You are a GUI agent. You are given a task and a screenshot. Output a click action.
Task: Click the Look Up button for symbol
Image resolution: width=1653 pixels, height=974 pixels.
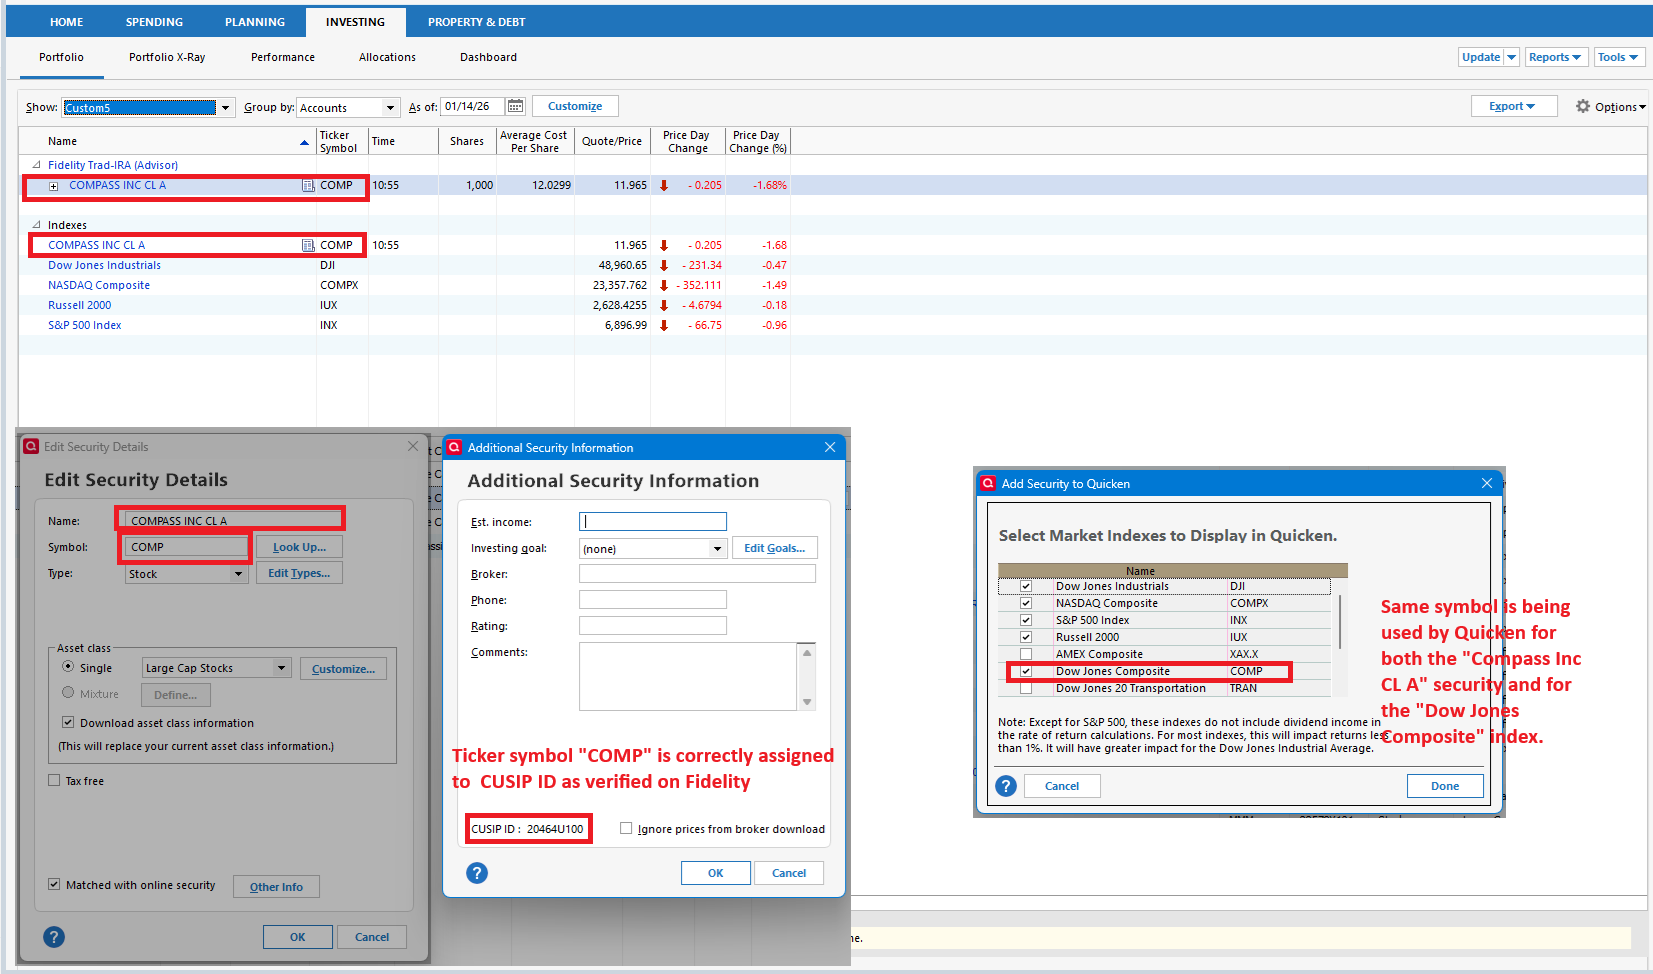[x=299, y=547]
